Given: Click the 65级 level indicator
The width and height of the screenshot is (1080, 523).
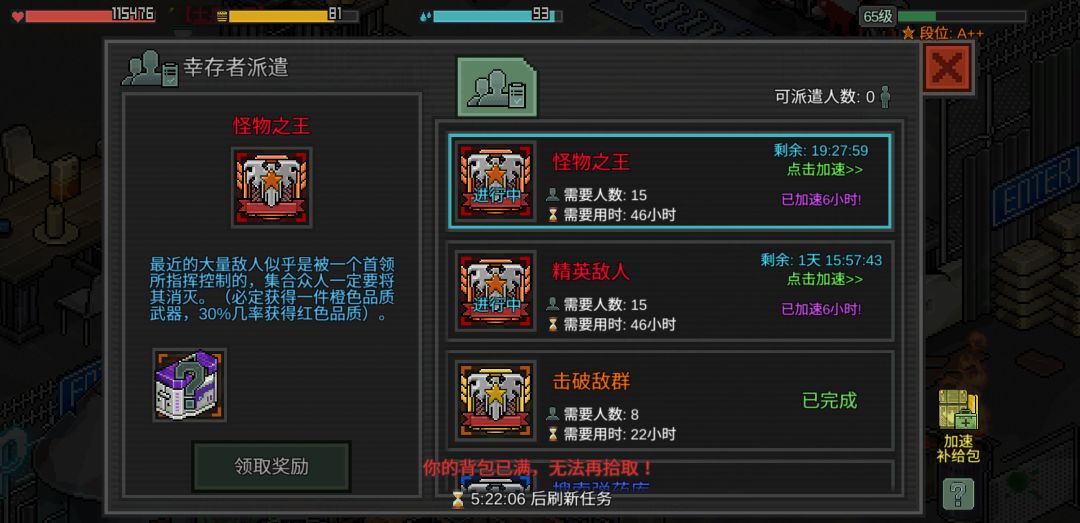Looking at the screenshot, I should coord(878,17).
